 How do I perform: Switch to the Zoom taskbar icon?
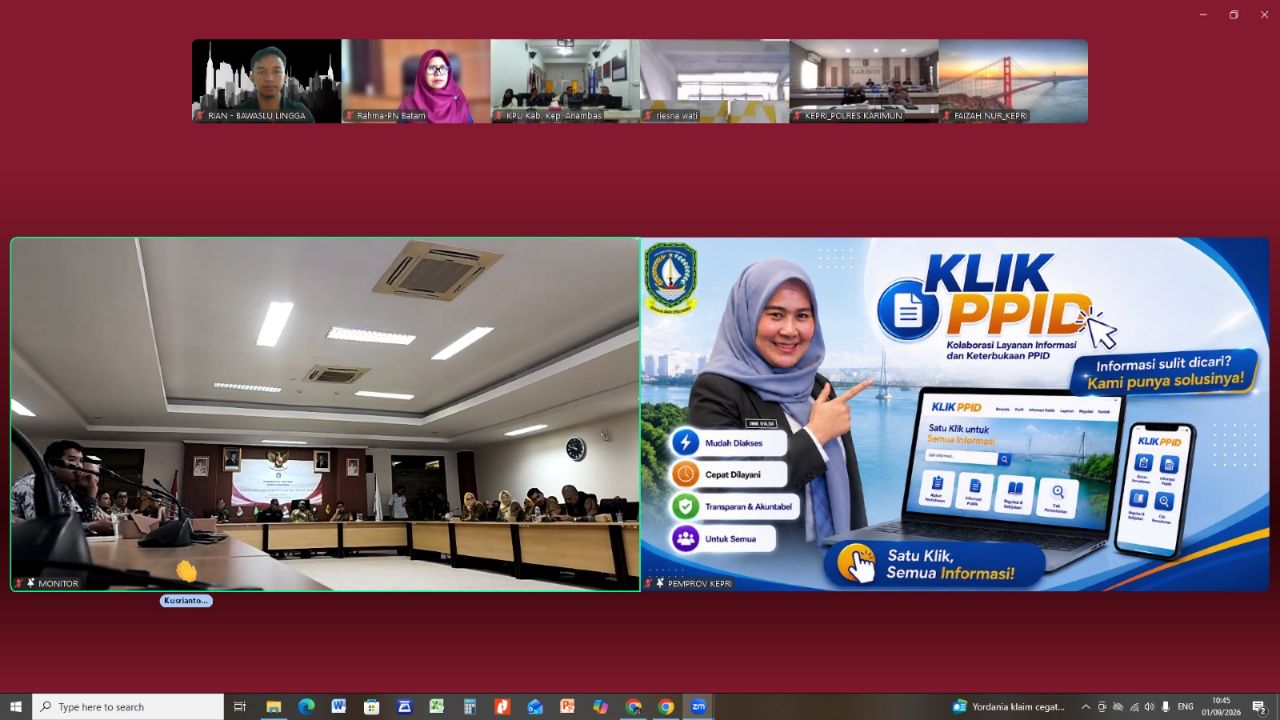[x=698, y=707]
